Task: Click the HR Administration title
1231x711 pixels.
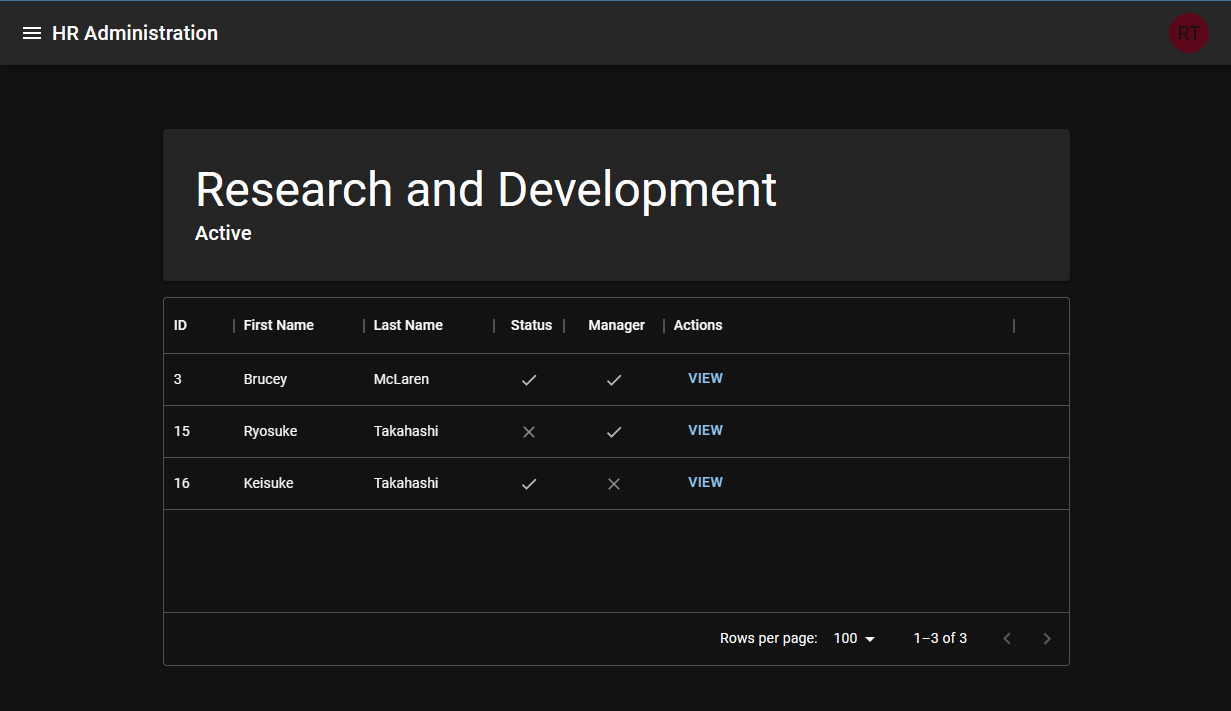Action: click(134, 32)
